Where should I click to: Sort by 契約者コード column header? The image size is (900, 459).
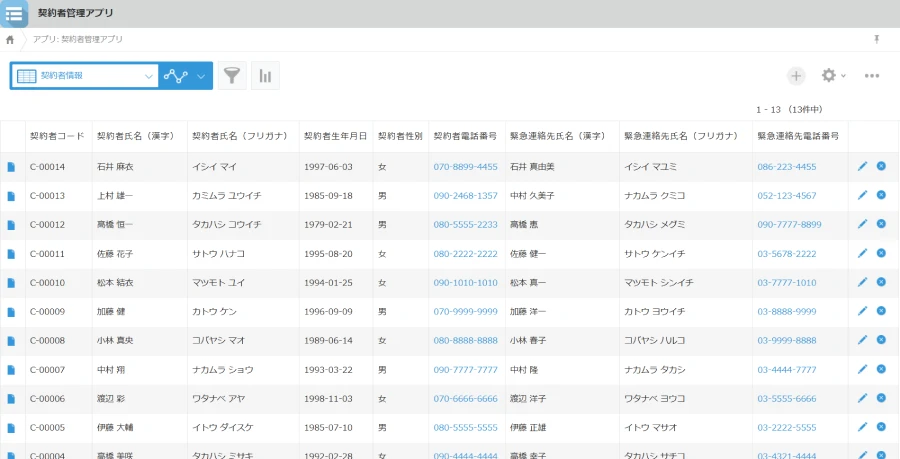(57, 137)
